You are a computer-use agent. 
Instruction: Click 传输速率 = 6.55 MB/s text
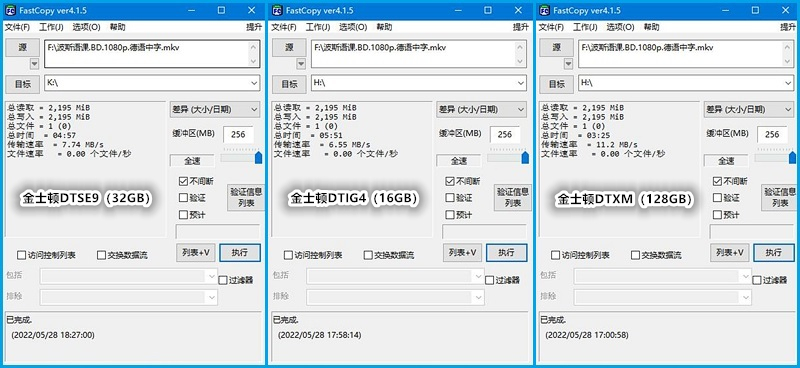[321, 145]
